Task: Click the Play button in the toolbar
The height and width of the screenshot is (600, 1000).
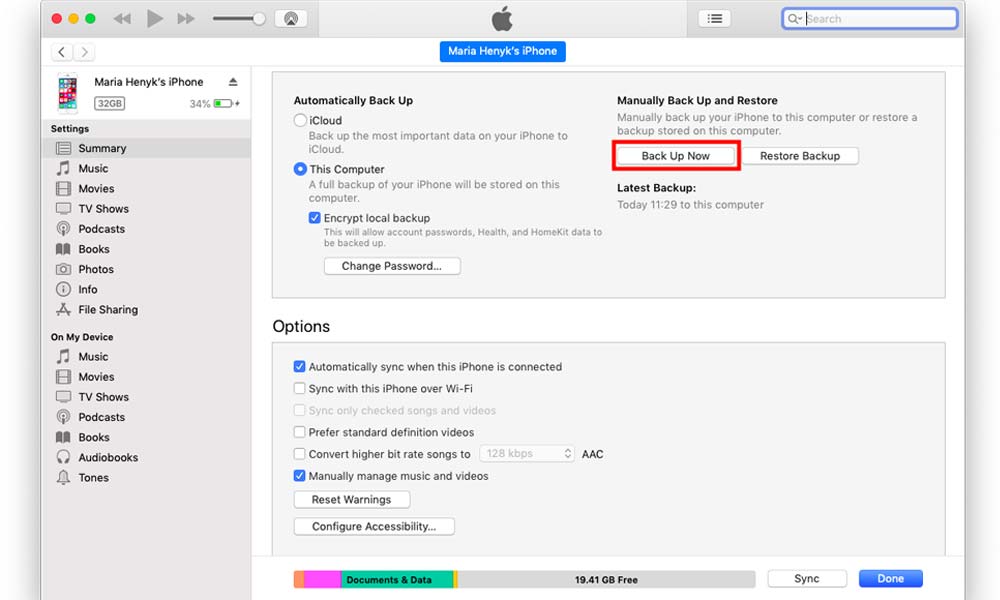Action: tap(154, 19)
